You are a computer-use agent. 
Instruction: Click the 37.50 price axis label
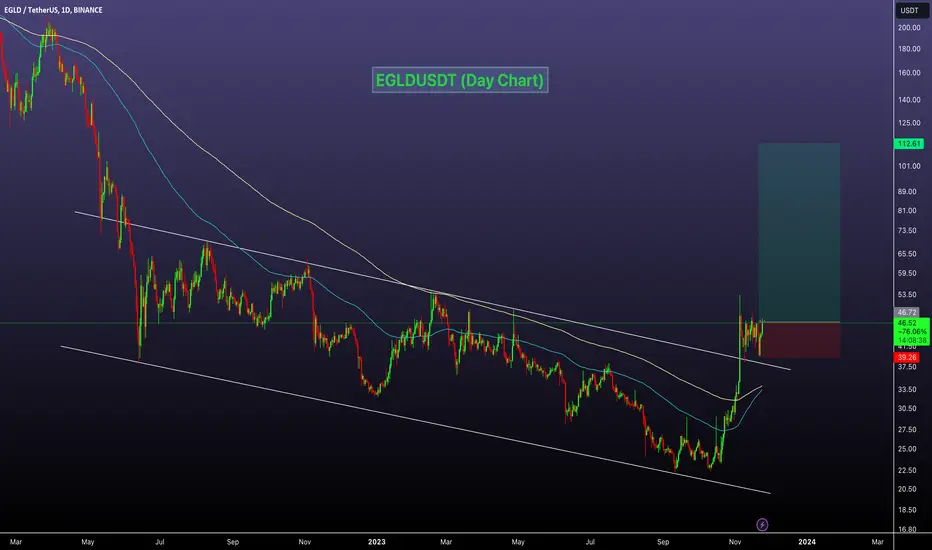click(907, 367)
